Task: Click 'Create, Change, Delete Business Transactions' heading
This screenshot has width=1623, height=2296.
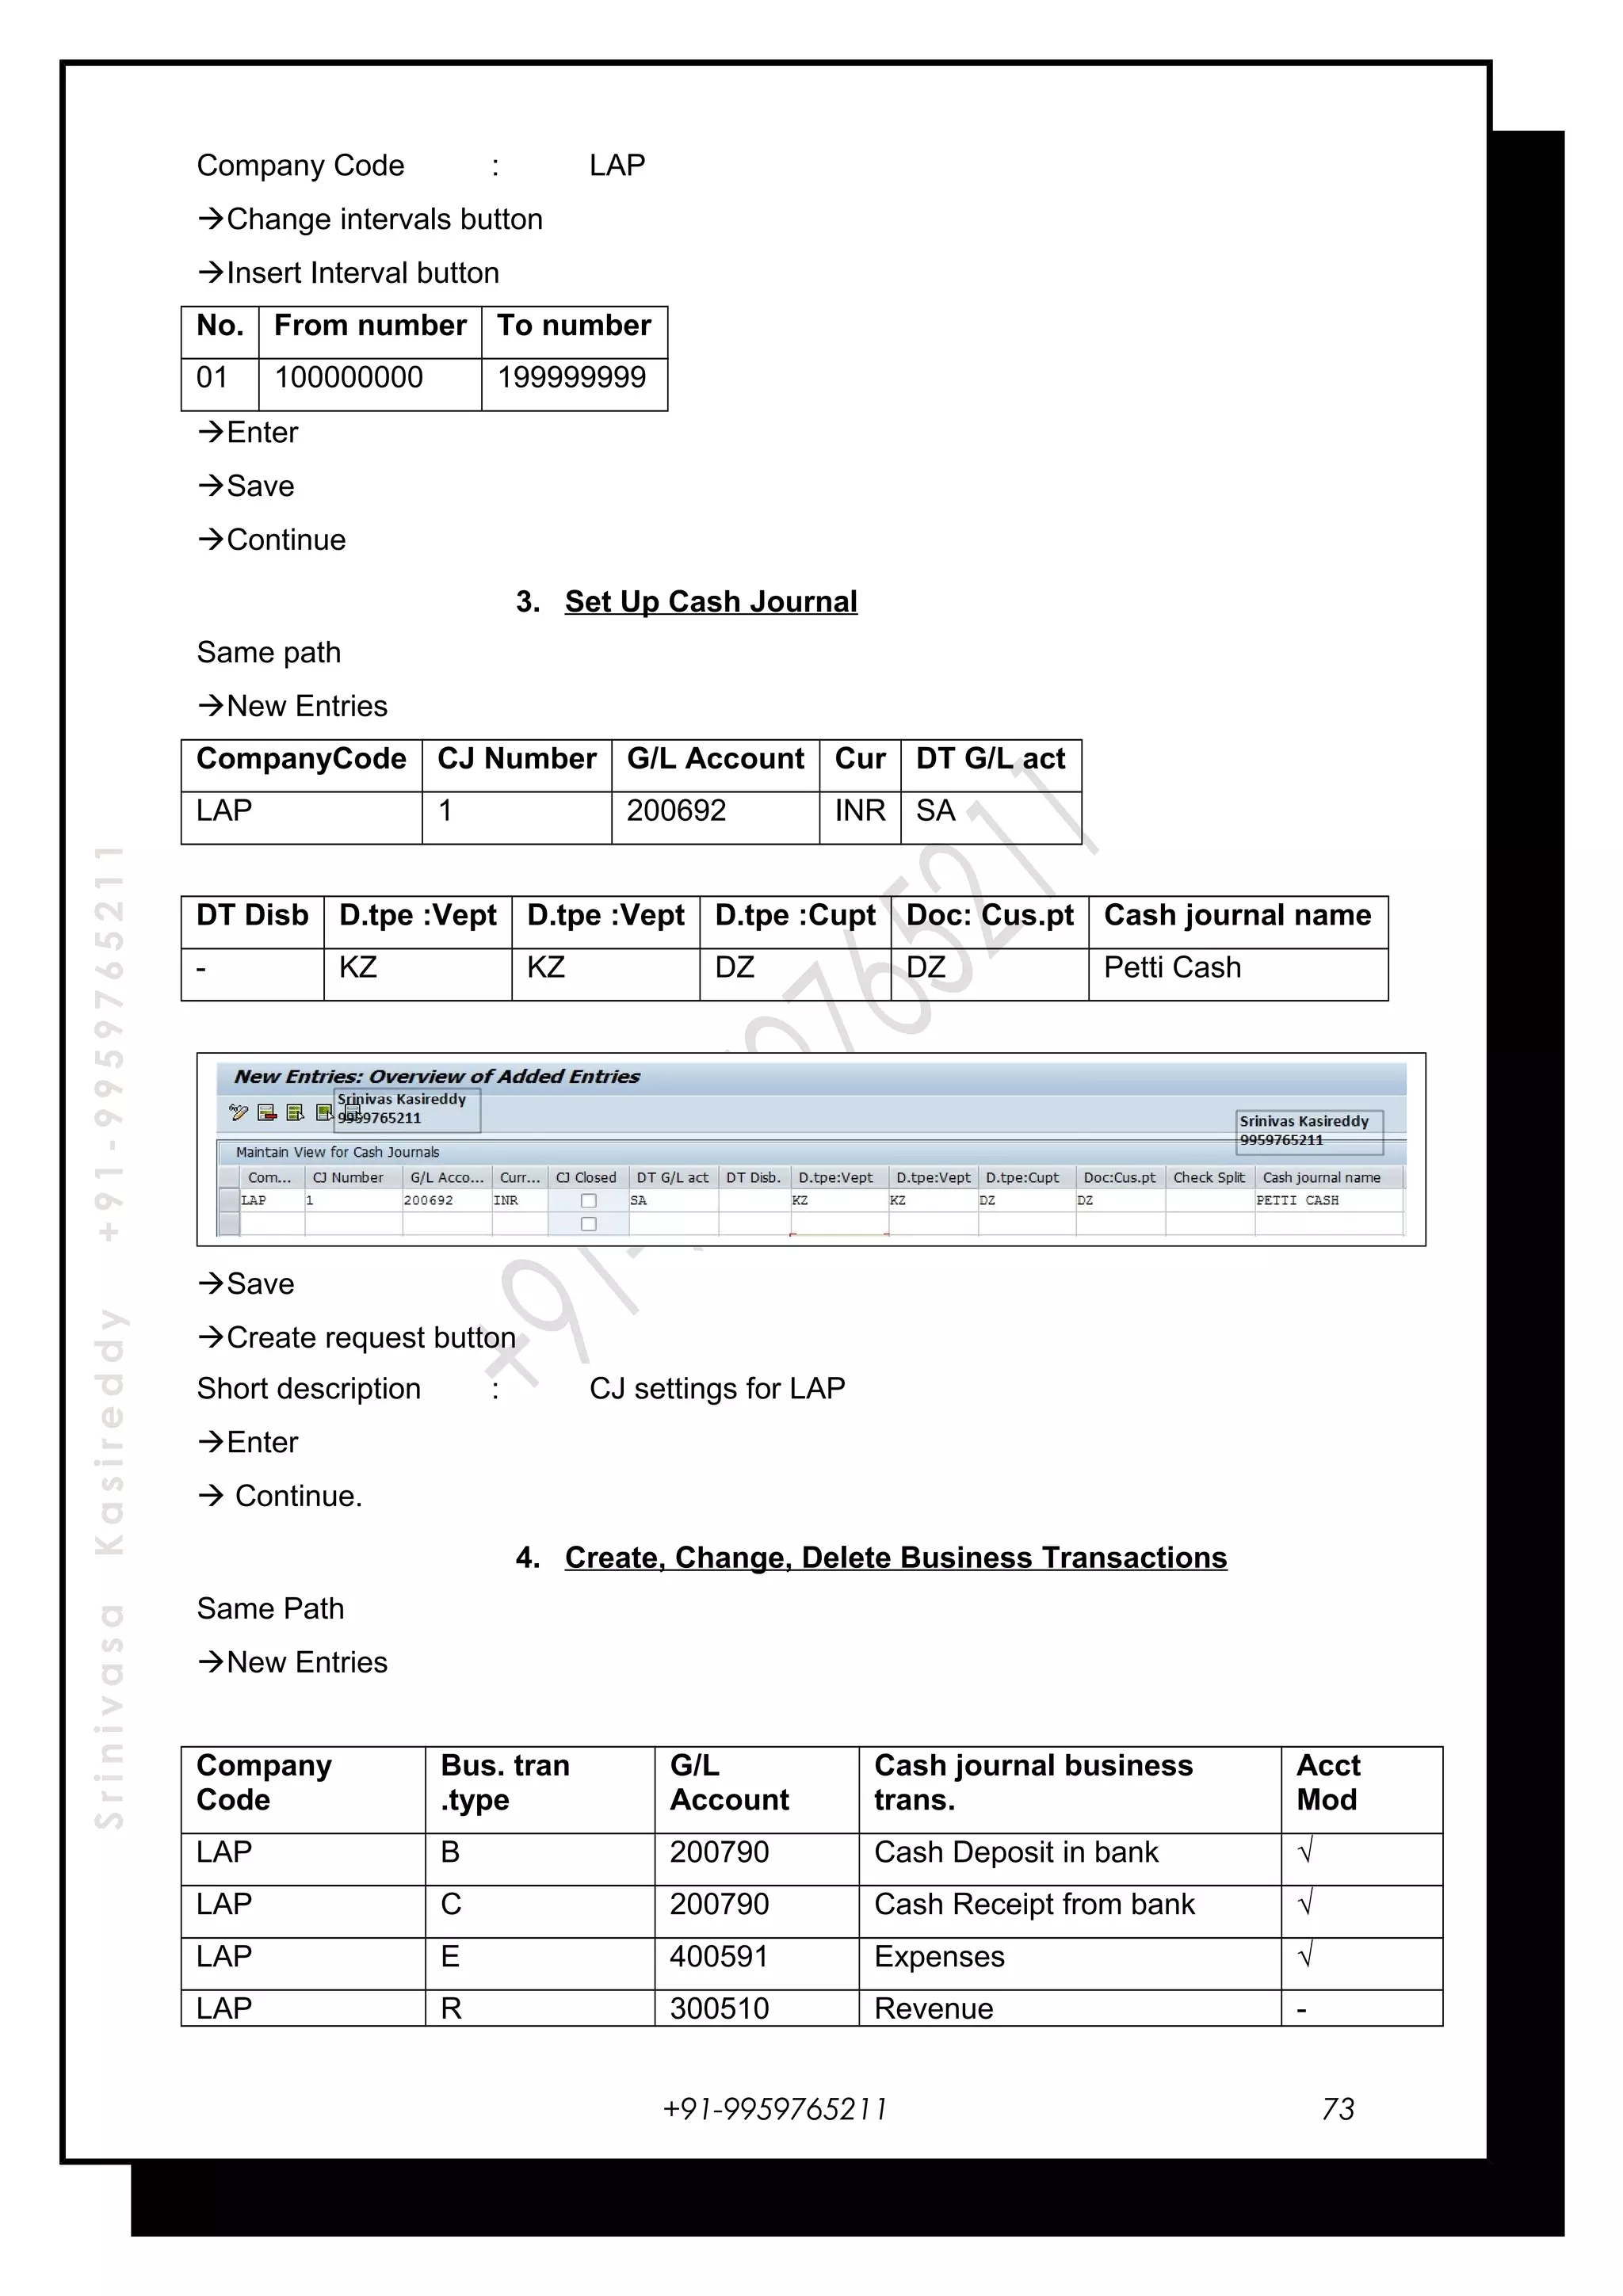Action: tap(895, 1558)
